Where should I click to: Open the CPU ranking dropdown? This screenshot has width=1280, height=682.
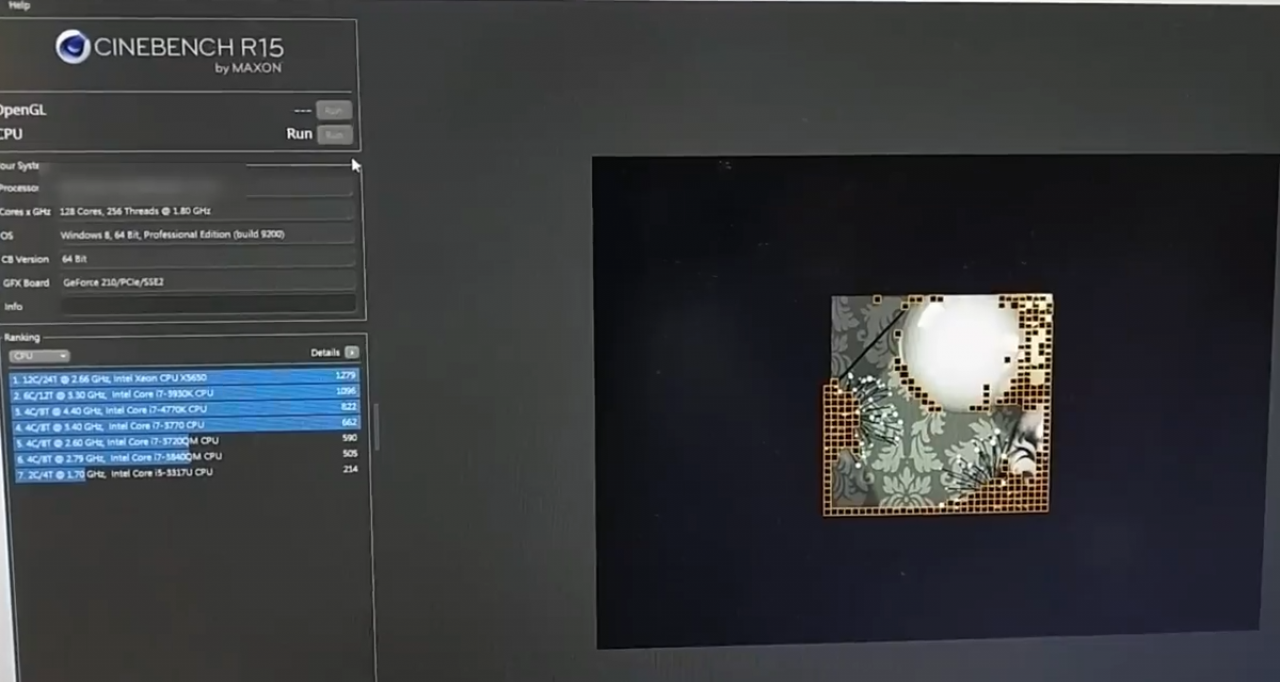tap(39, 356)
